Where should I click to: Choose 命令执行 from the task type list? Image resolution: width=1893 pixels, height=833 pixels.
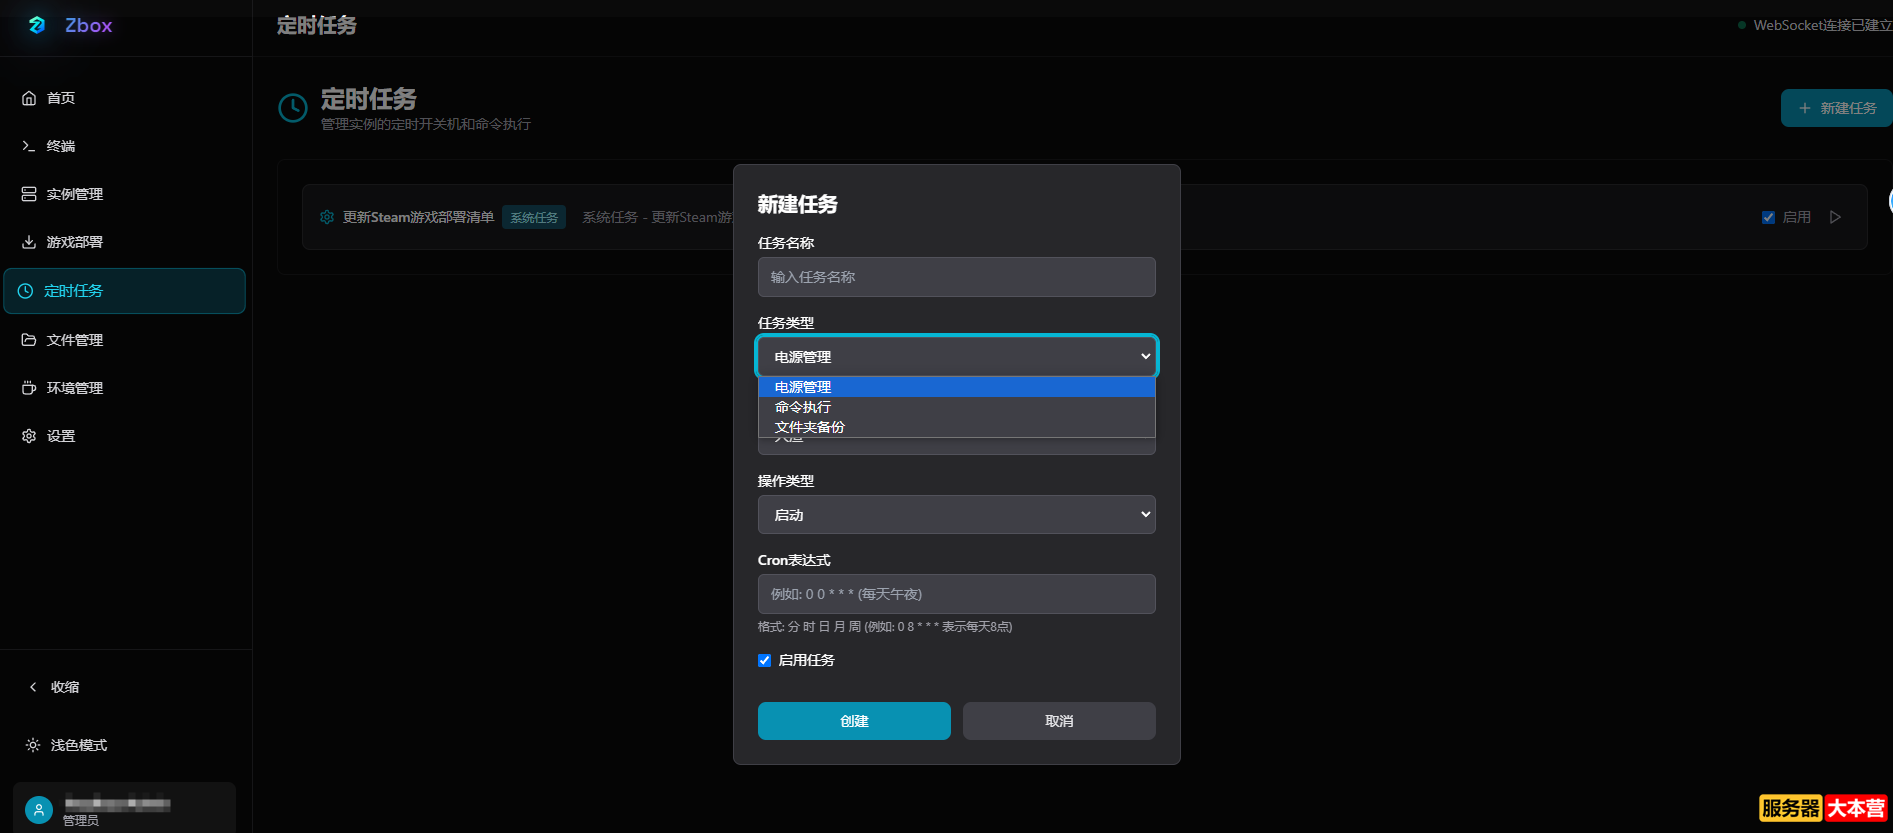pos(957,407)
